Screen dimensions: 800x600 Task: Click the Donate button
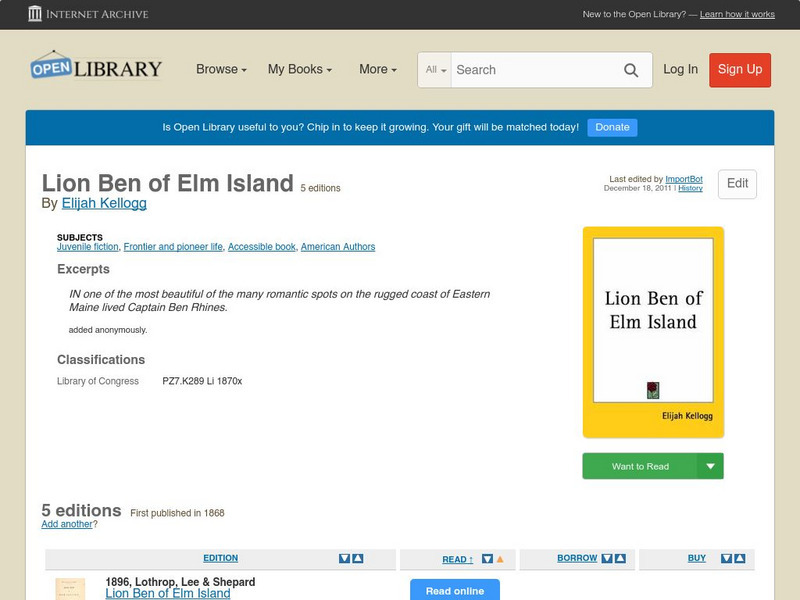point(611,127)
